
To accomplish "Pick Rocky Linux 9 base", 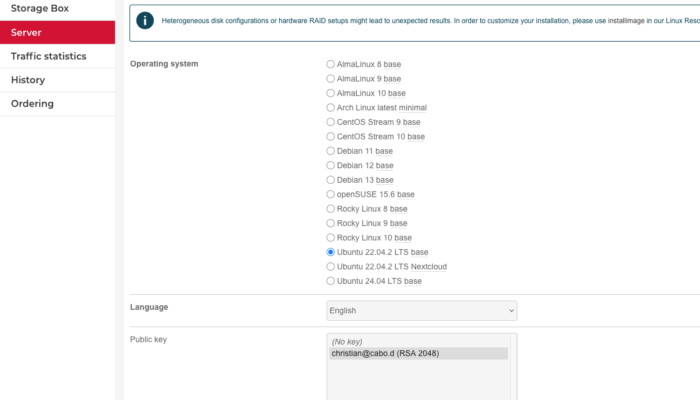I will pyautogui.click(x=331, y=223).
